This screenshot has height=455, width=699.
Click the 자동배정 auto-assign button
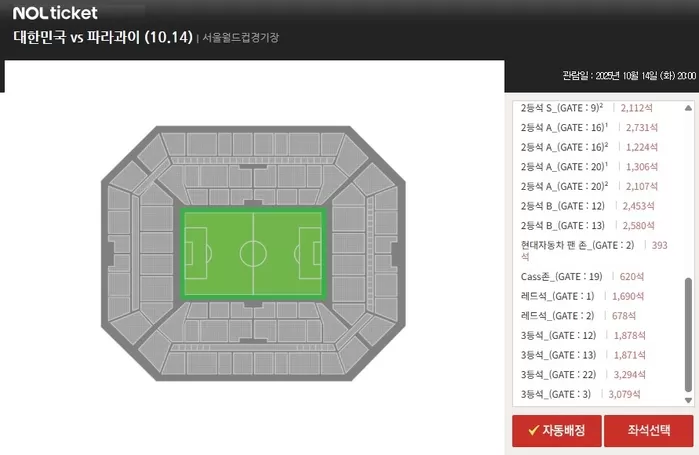(557, 431)
